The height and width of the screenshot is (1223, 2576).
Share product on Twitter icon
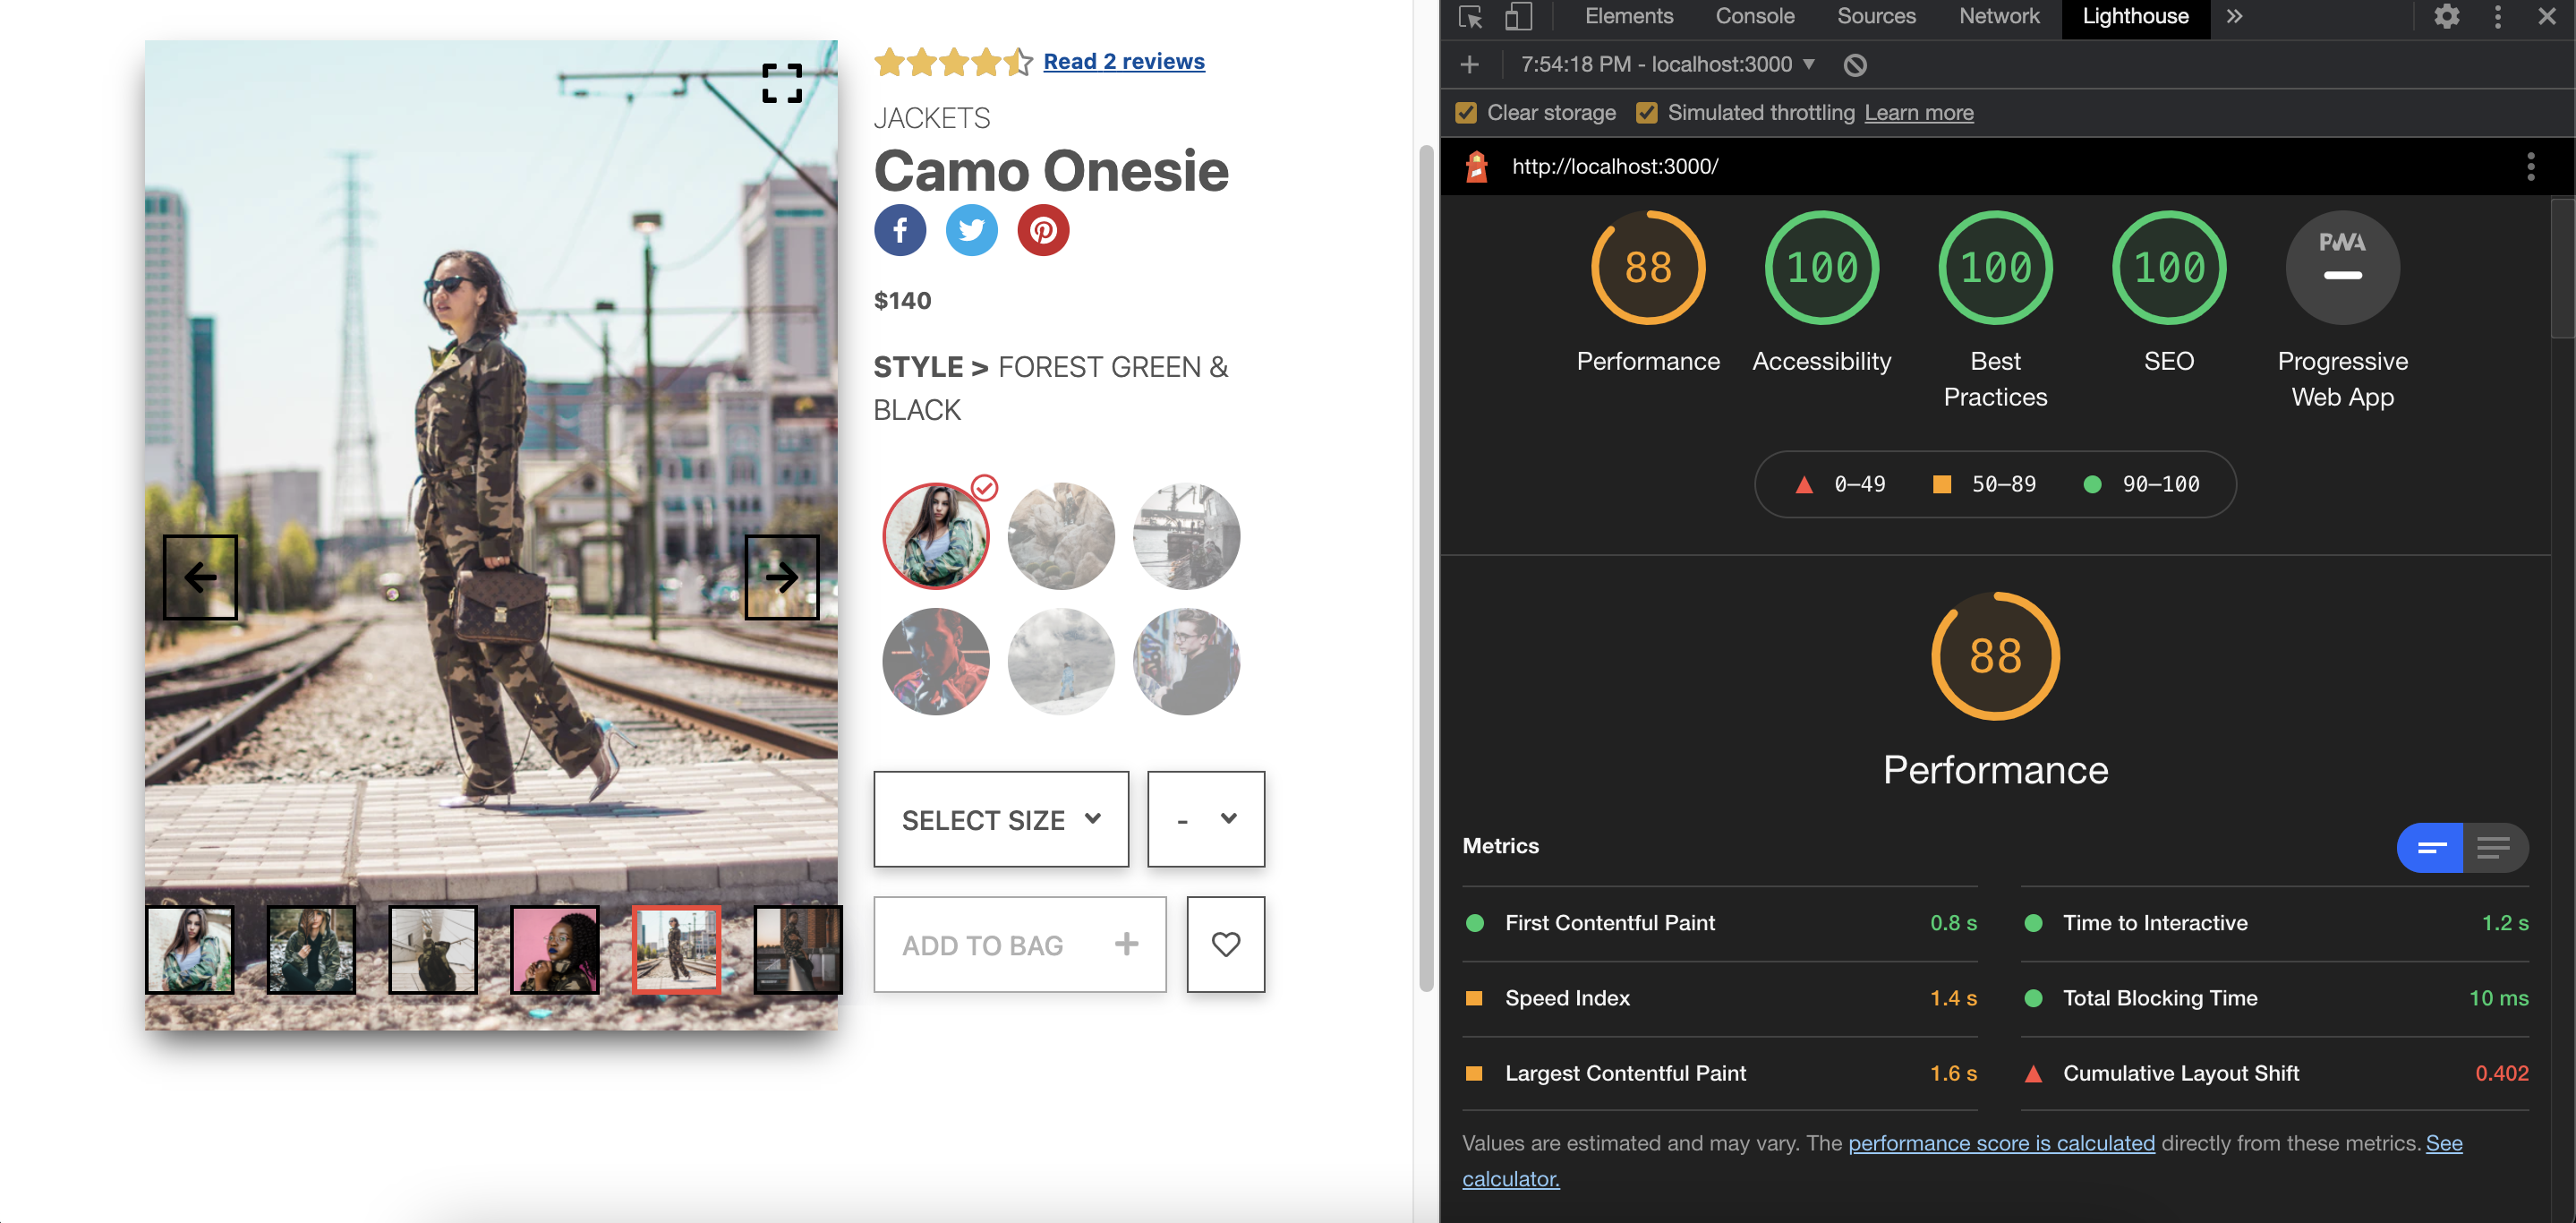tap(970, 230)
